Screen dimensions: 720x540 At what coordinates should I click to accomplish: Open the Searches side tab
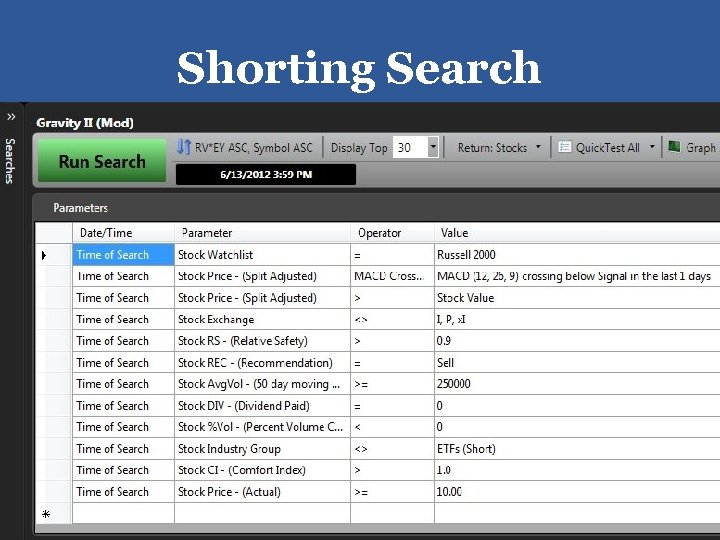10,160
